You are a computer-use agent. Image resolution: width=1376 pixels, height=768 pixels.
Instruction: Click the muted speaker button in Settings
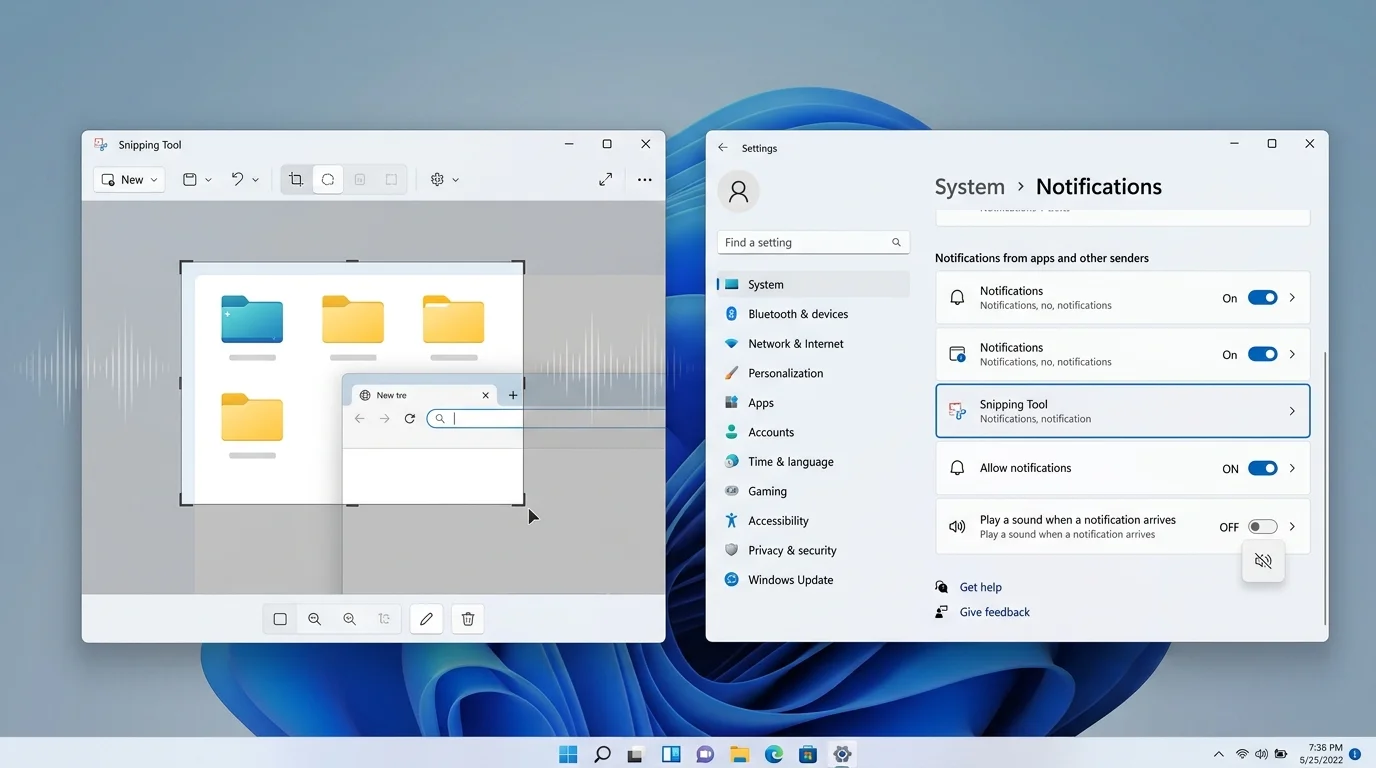click(x=1263, y=561)
